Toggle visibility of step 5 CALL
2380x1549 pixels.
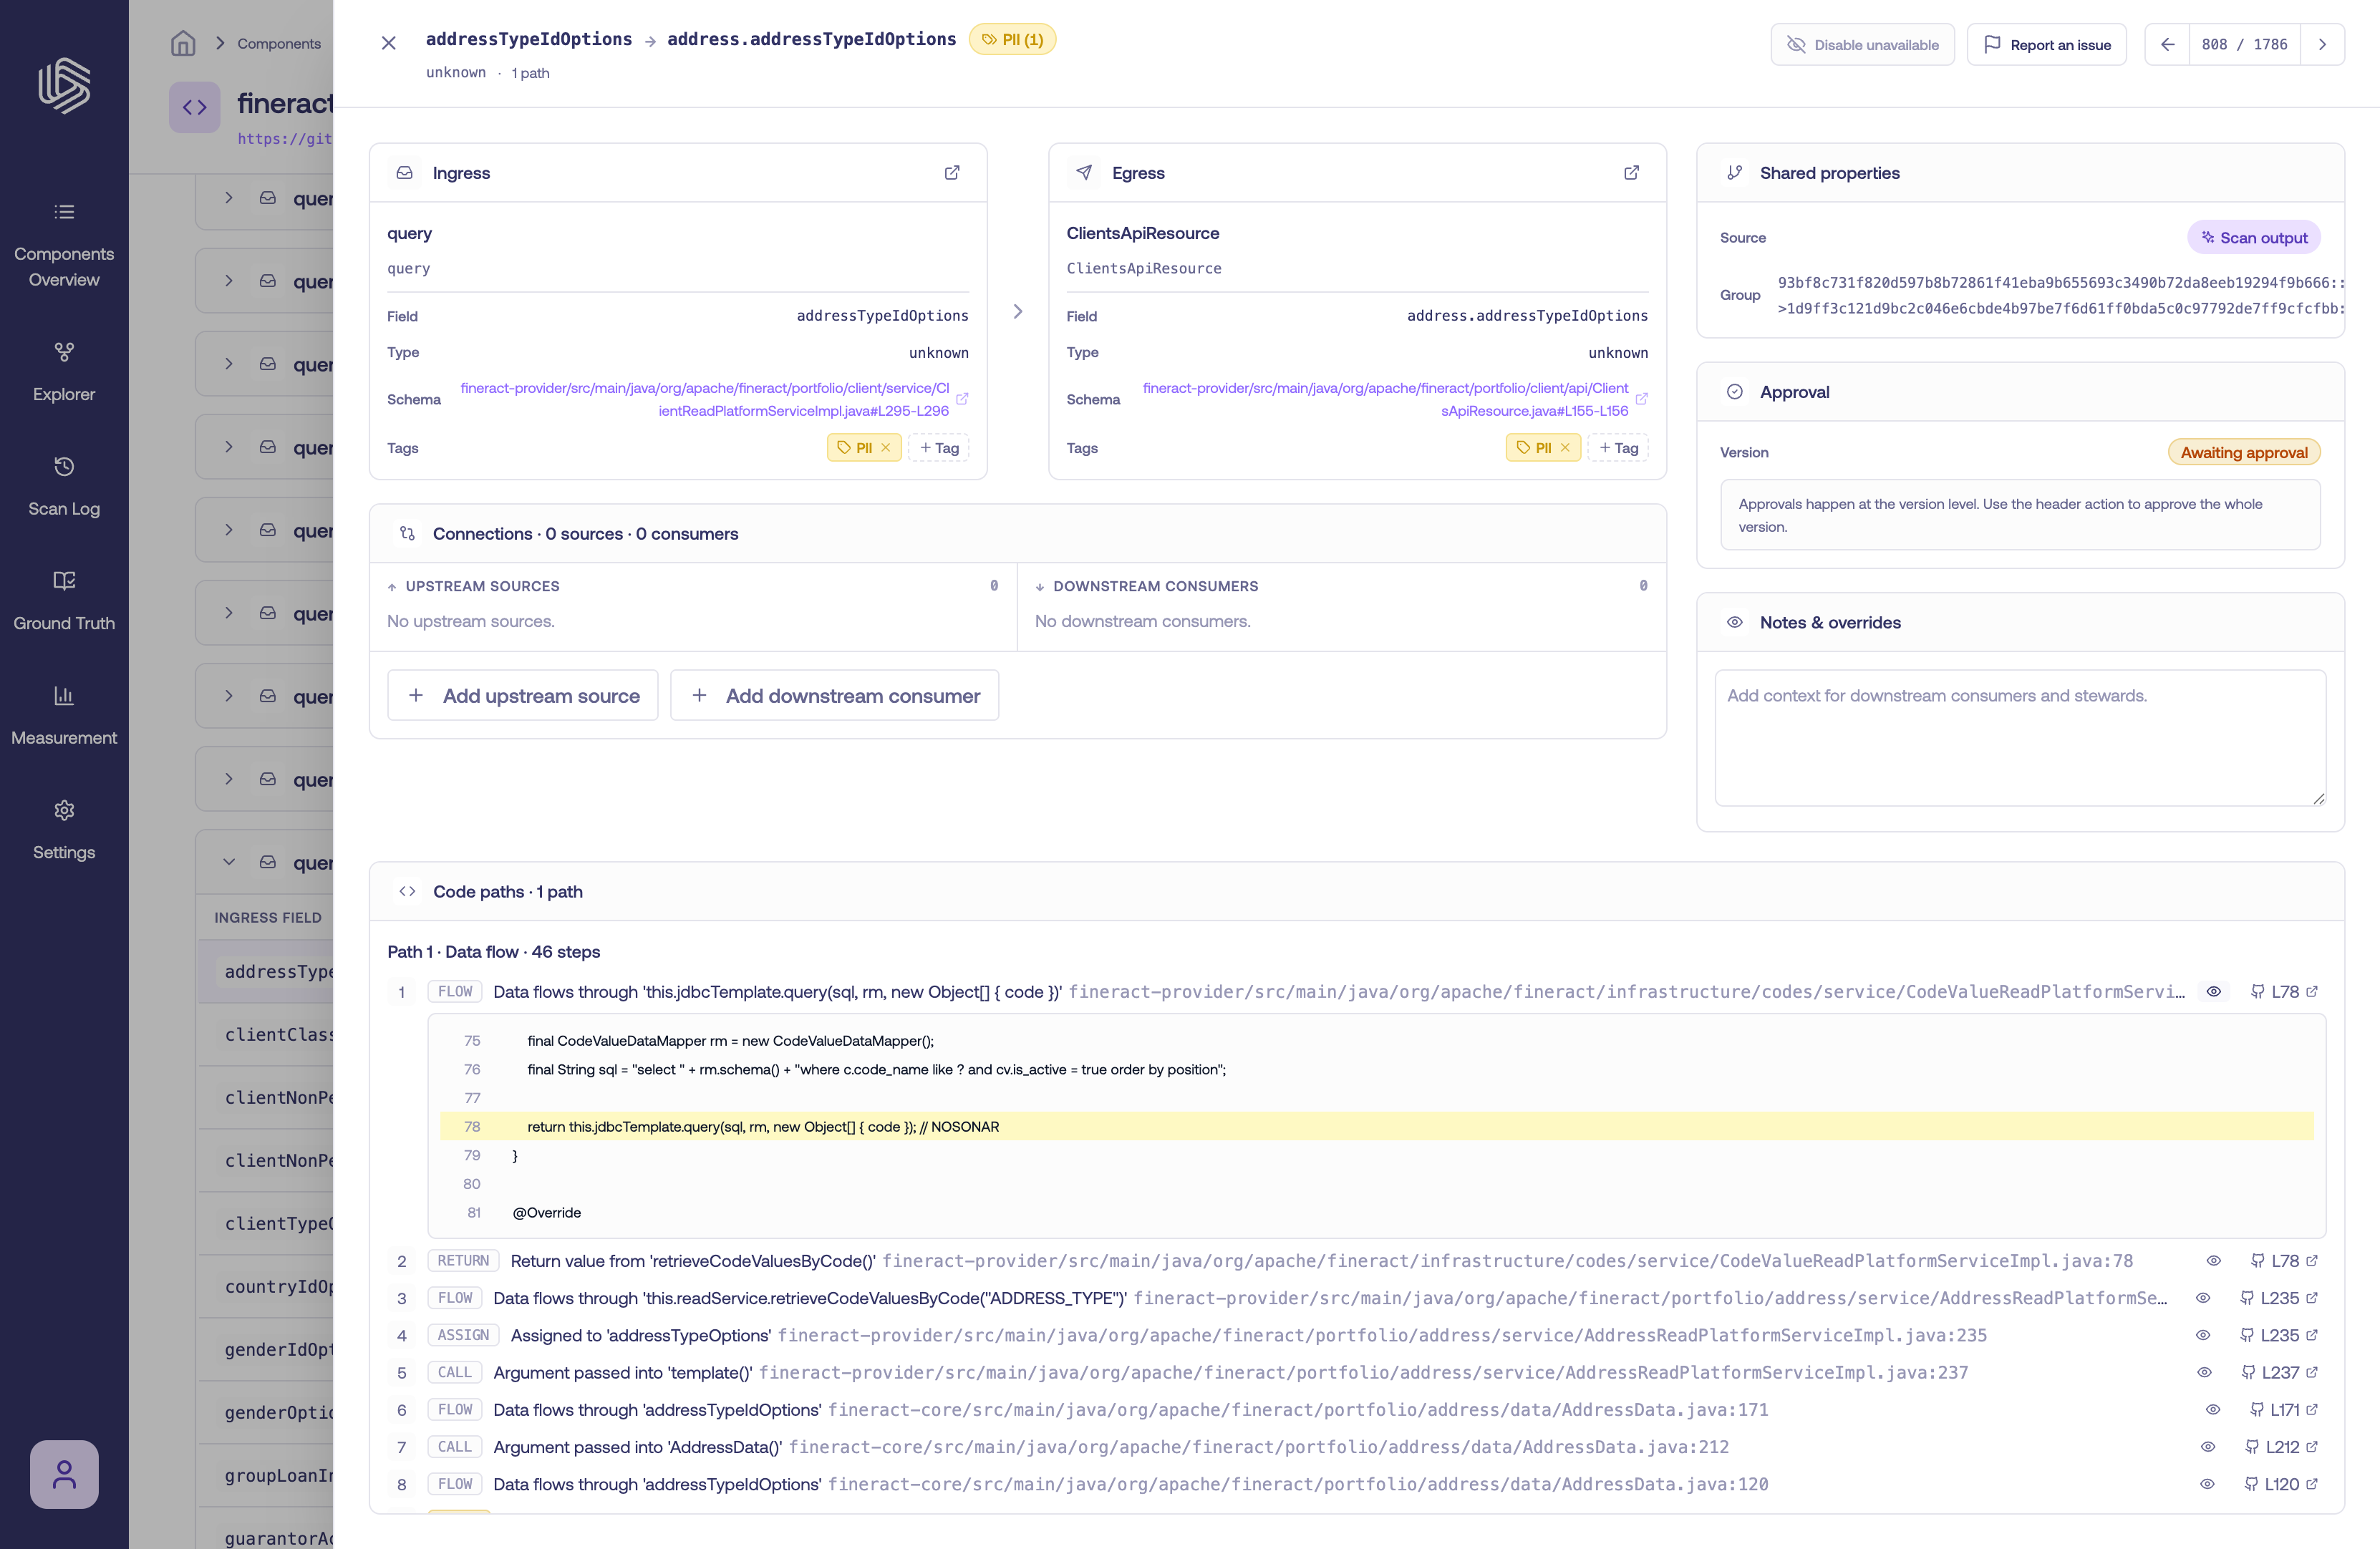click(2204, 1373)
